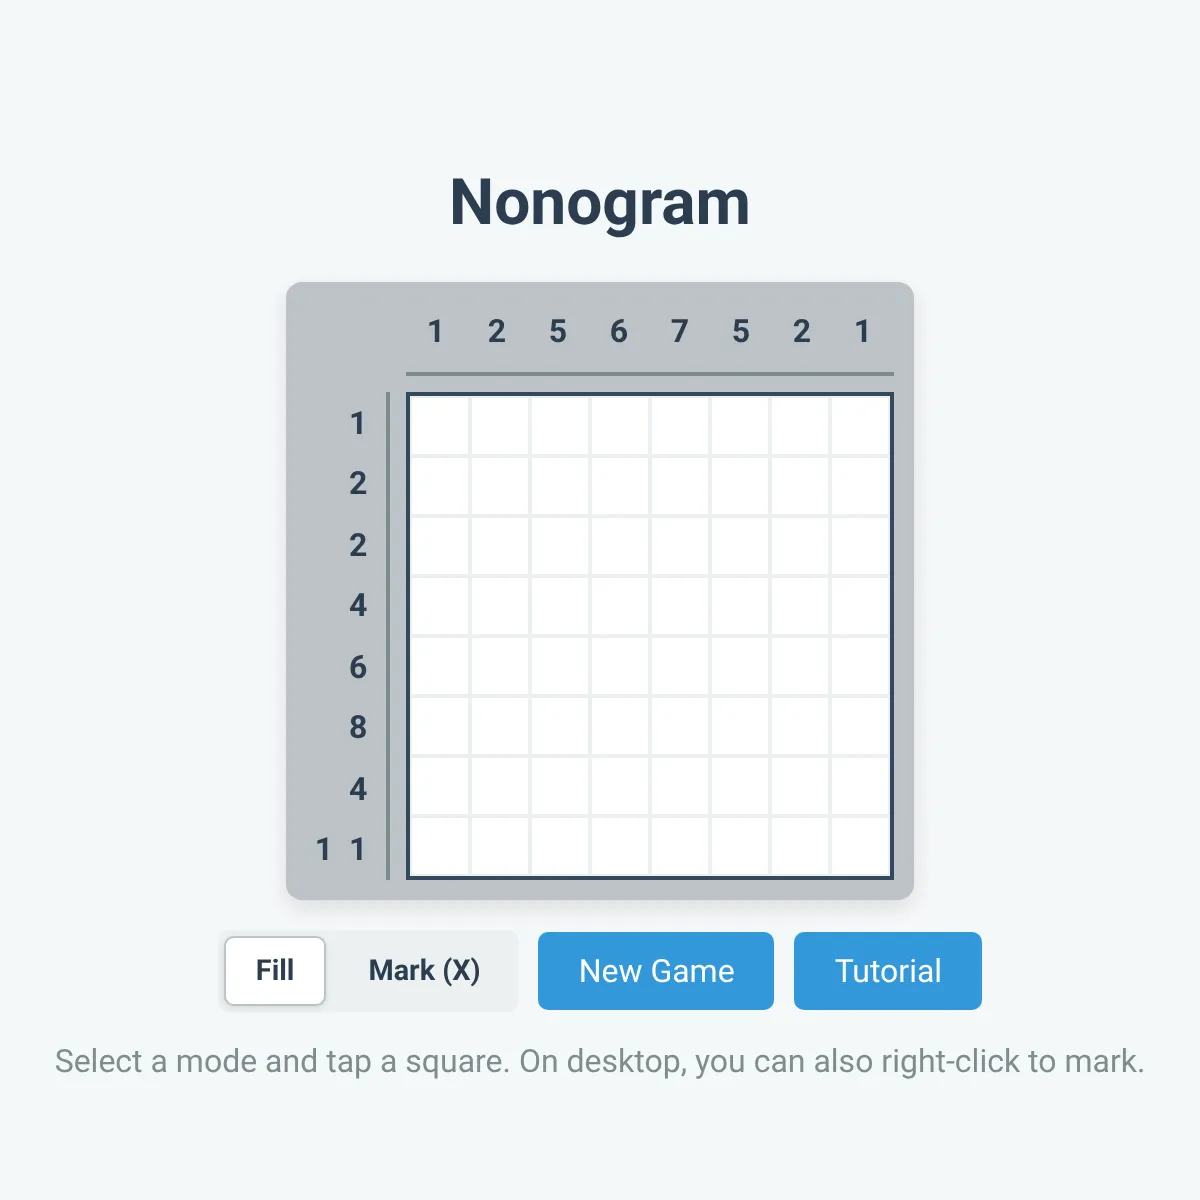
Task: Click the column clue showing 7
Action: pos(679,331)
